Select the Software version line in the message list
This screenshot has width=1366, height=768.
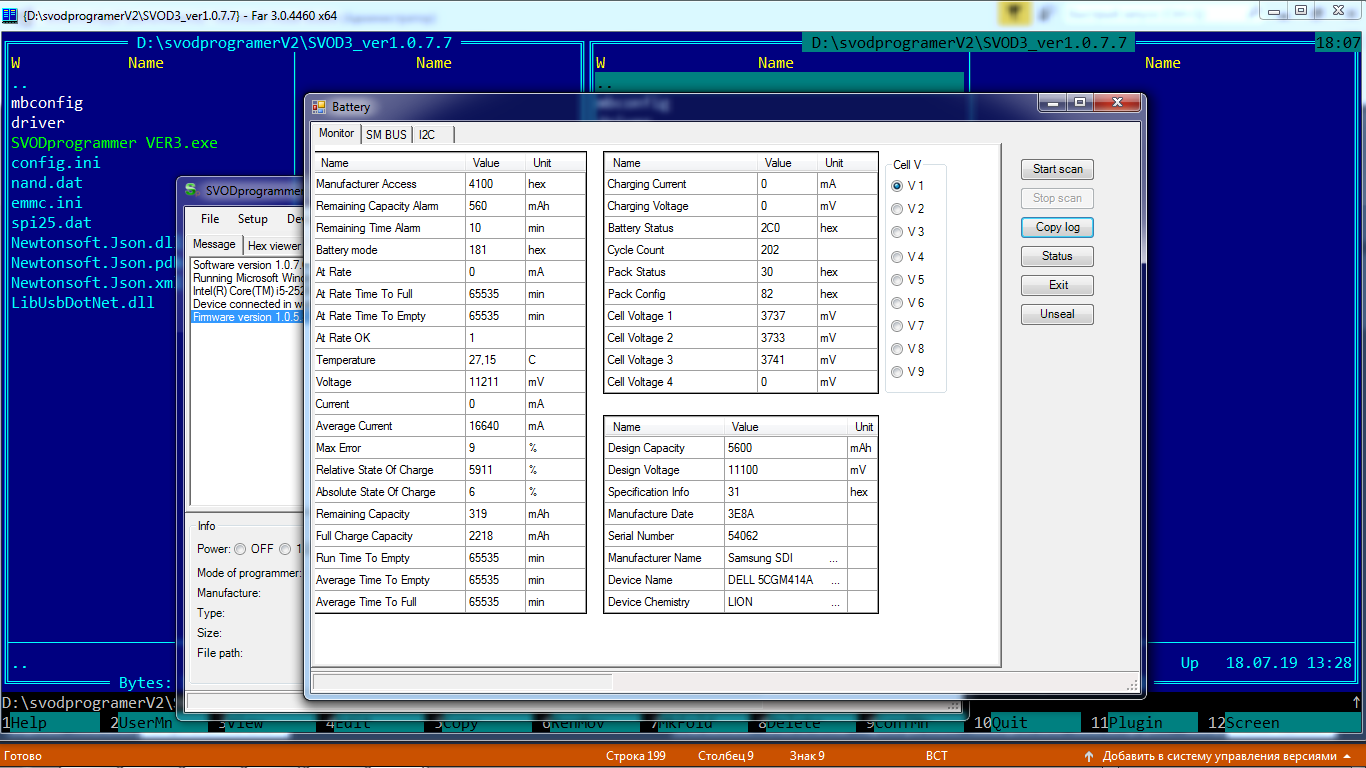(248, 265)
